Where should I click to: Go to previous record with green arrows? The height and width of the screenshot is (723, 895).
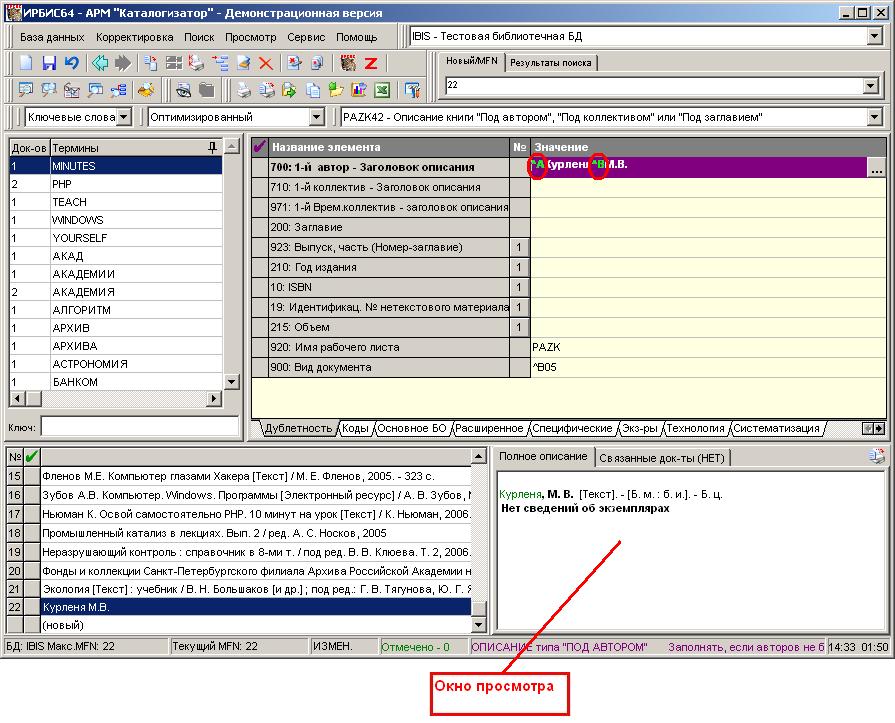pos(100,63)
